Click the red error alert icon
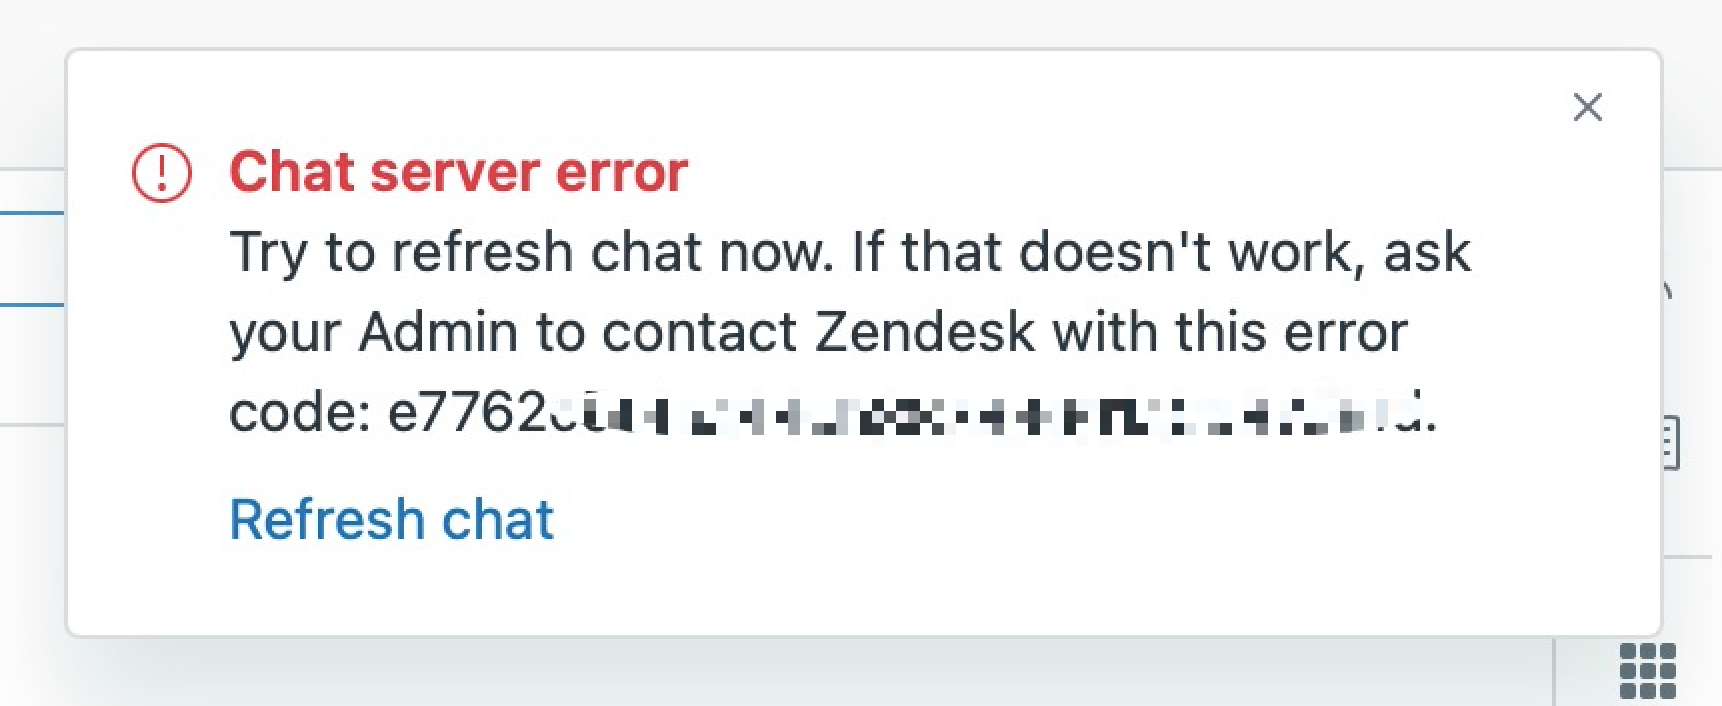The height and width of the screenshot is (706, 1722). (162, 173)
